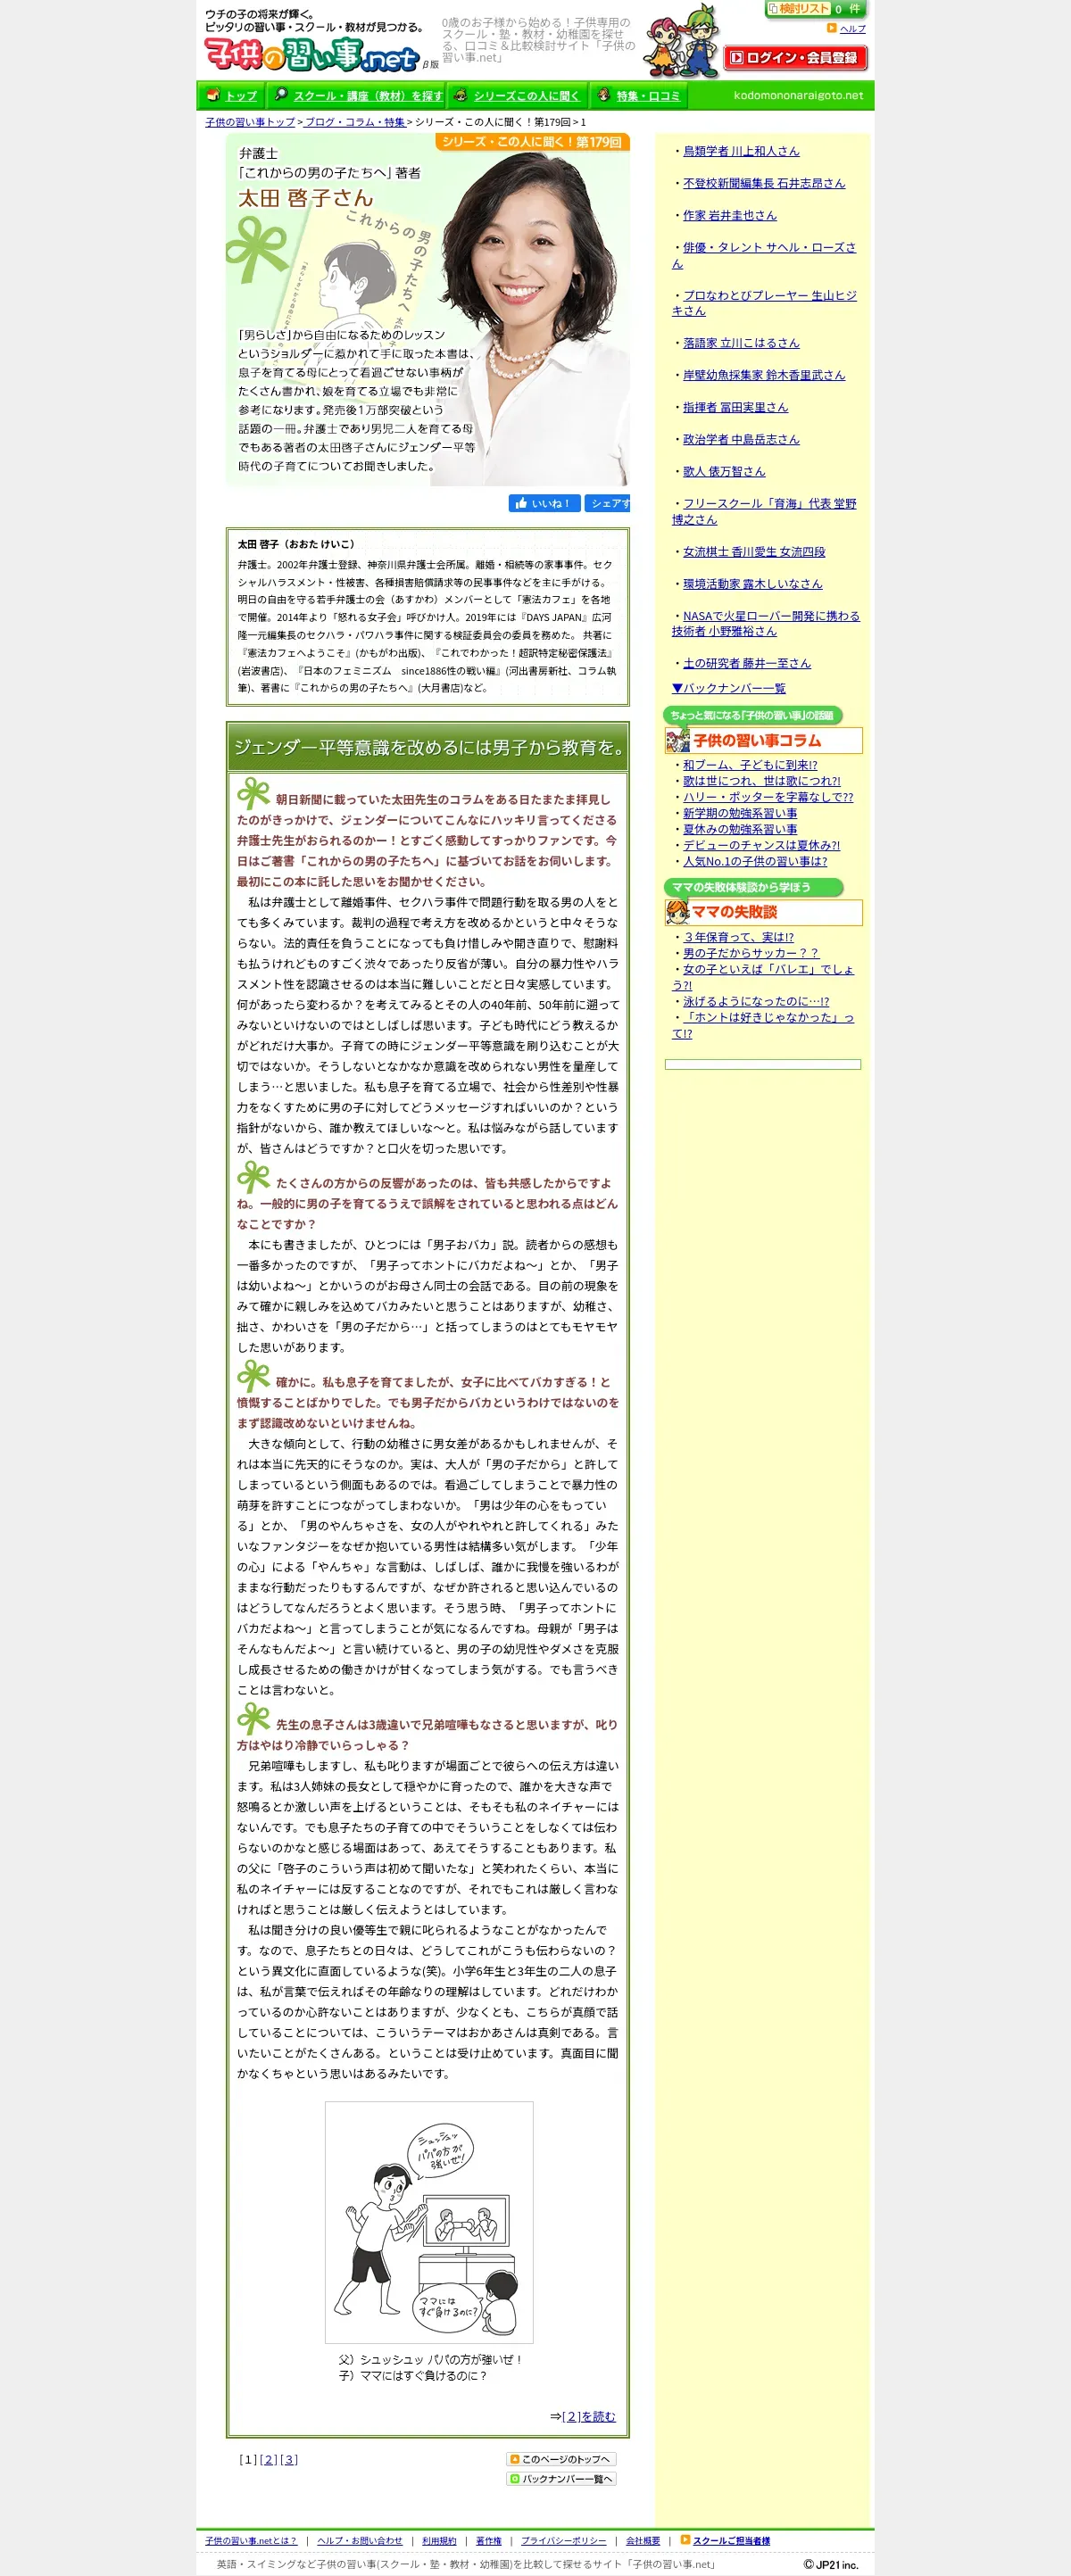The height and width of the screenshot is (2576, 1071).
Task: Open 歌人 俵万智さん link
Action: 723,471
